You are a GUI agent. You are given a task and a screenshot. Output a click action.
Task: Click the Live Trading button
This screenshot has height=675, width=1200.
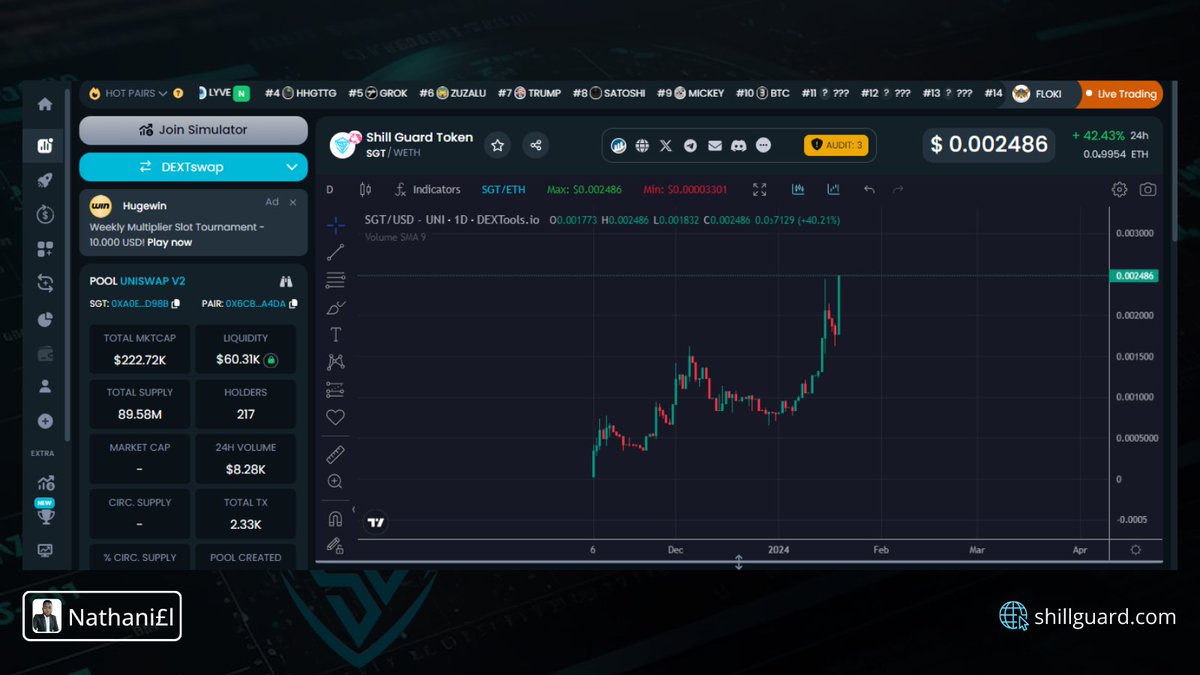pos(1119,94)
